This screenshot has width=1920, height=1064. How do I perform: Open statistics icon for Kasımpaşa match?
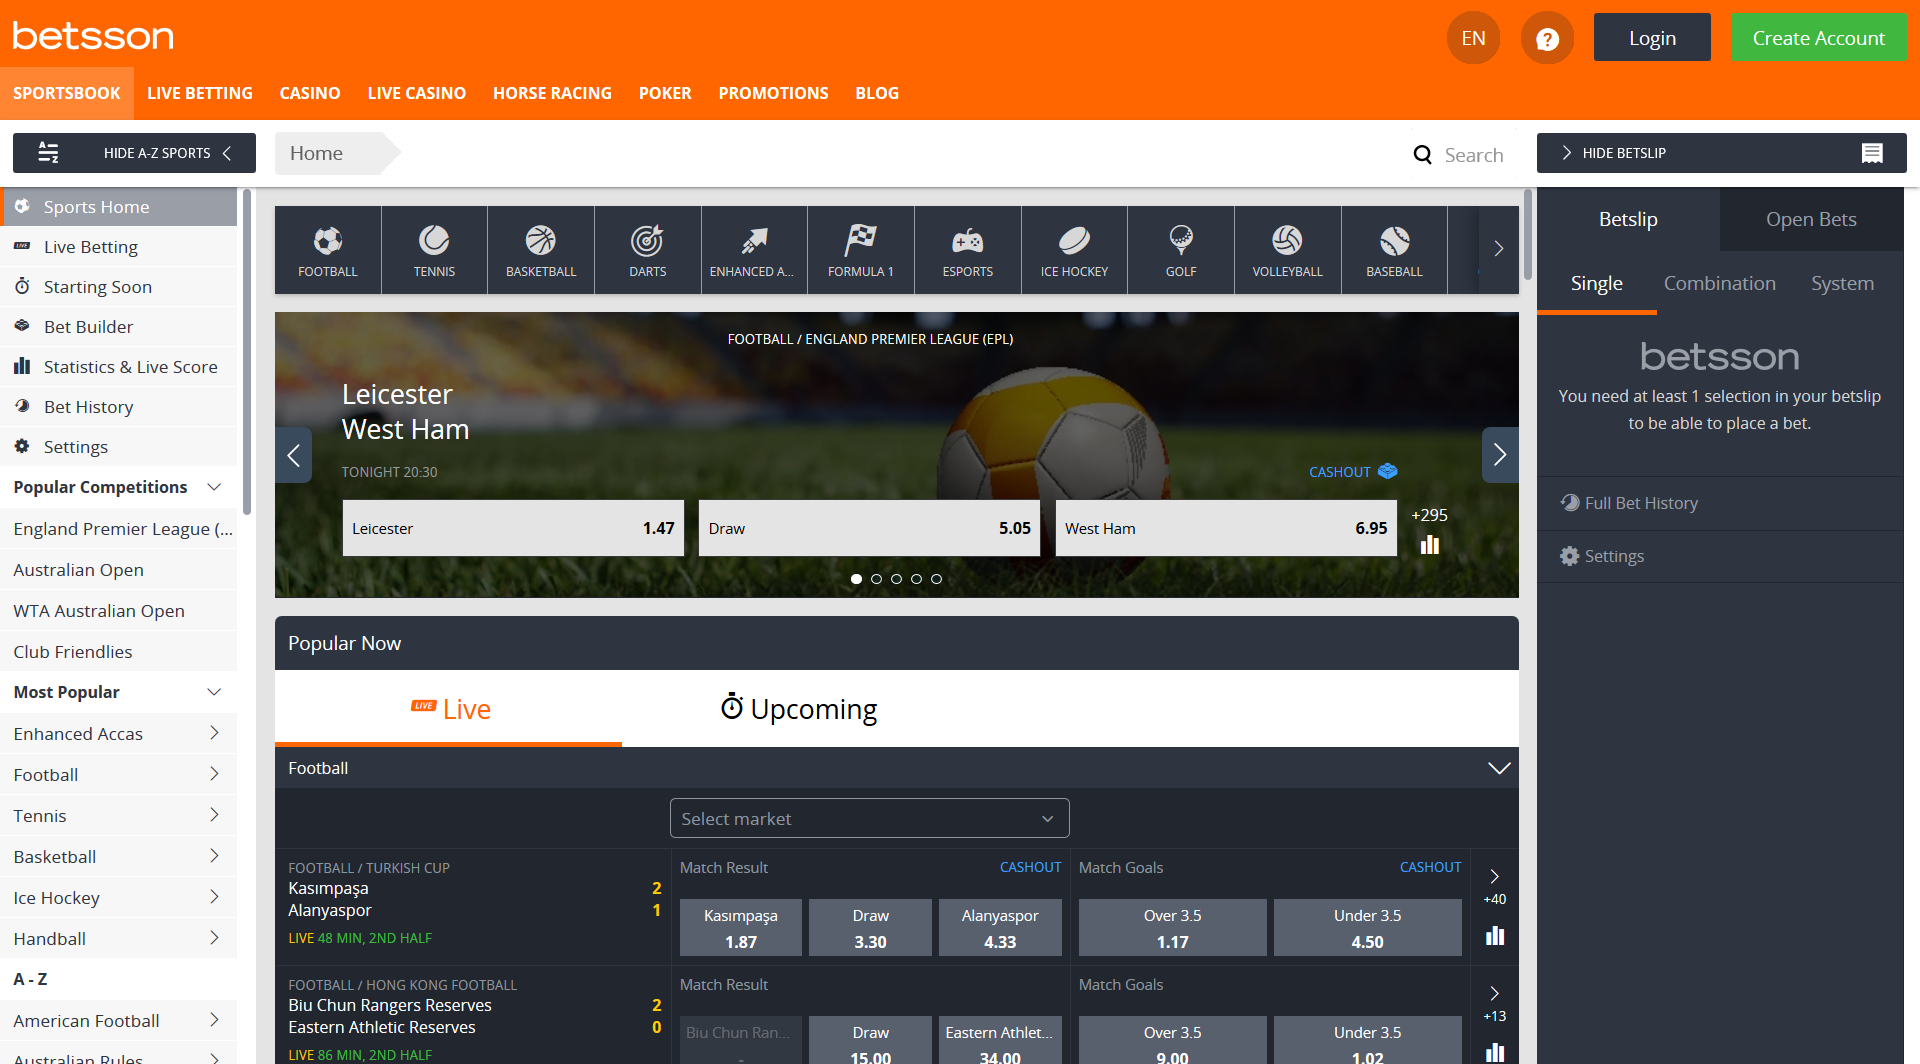click(x=1495, y=935)
